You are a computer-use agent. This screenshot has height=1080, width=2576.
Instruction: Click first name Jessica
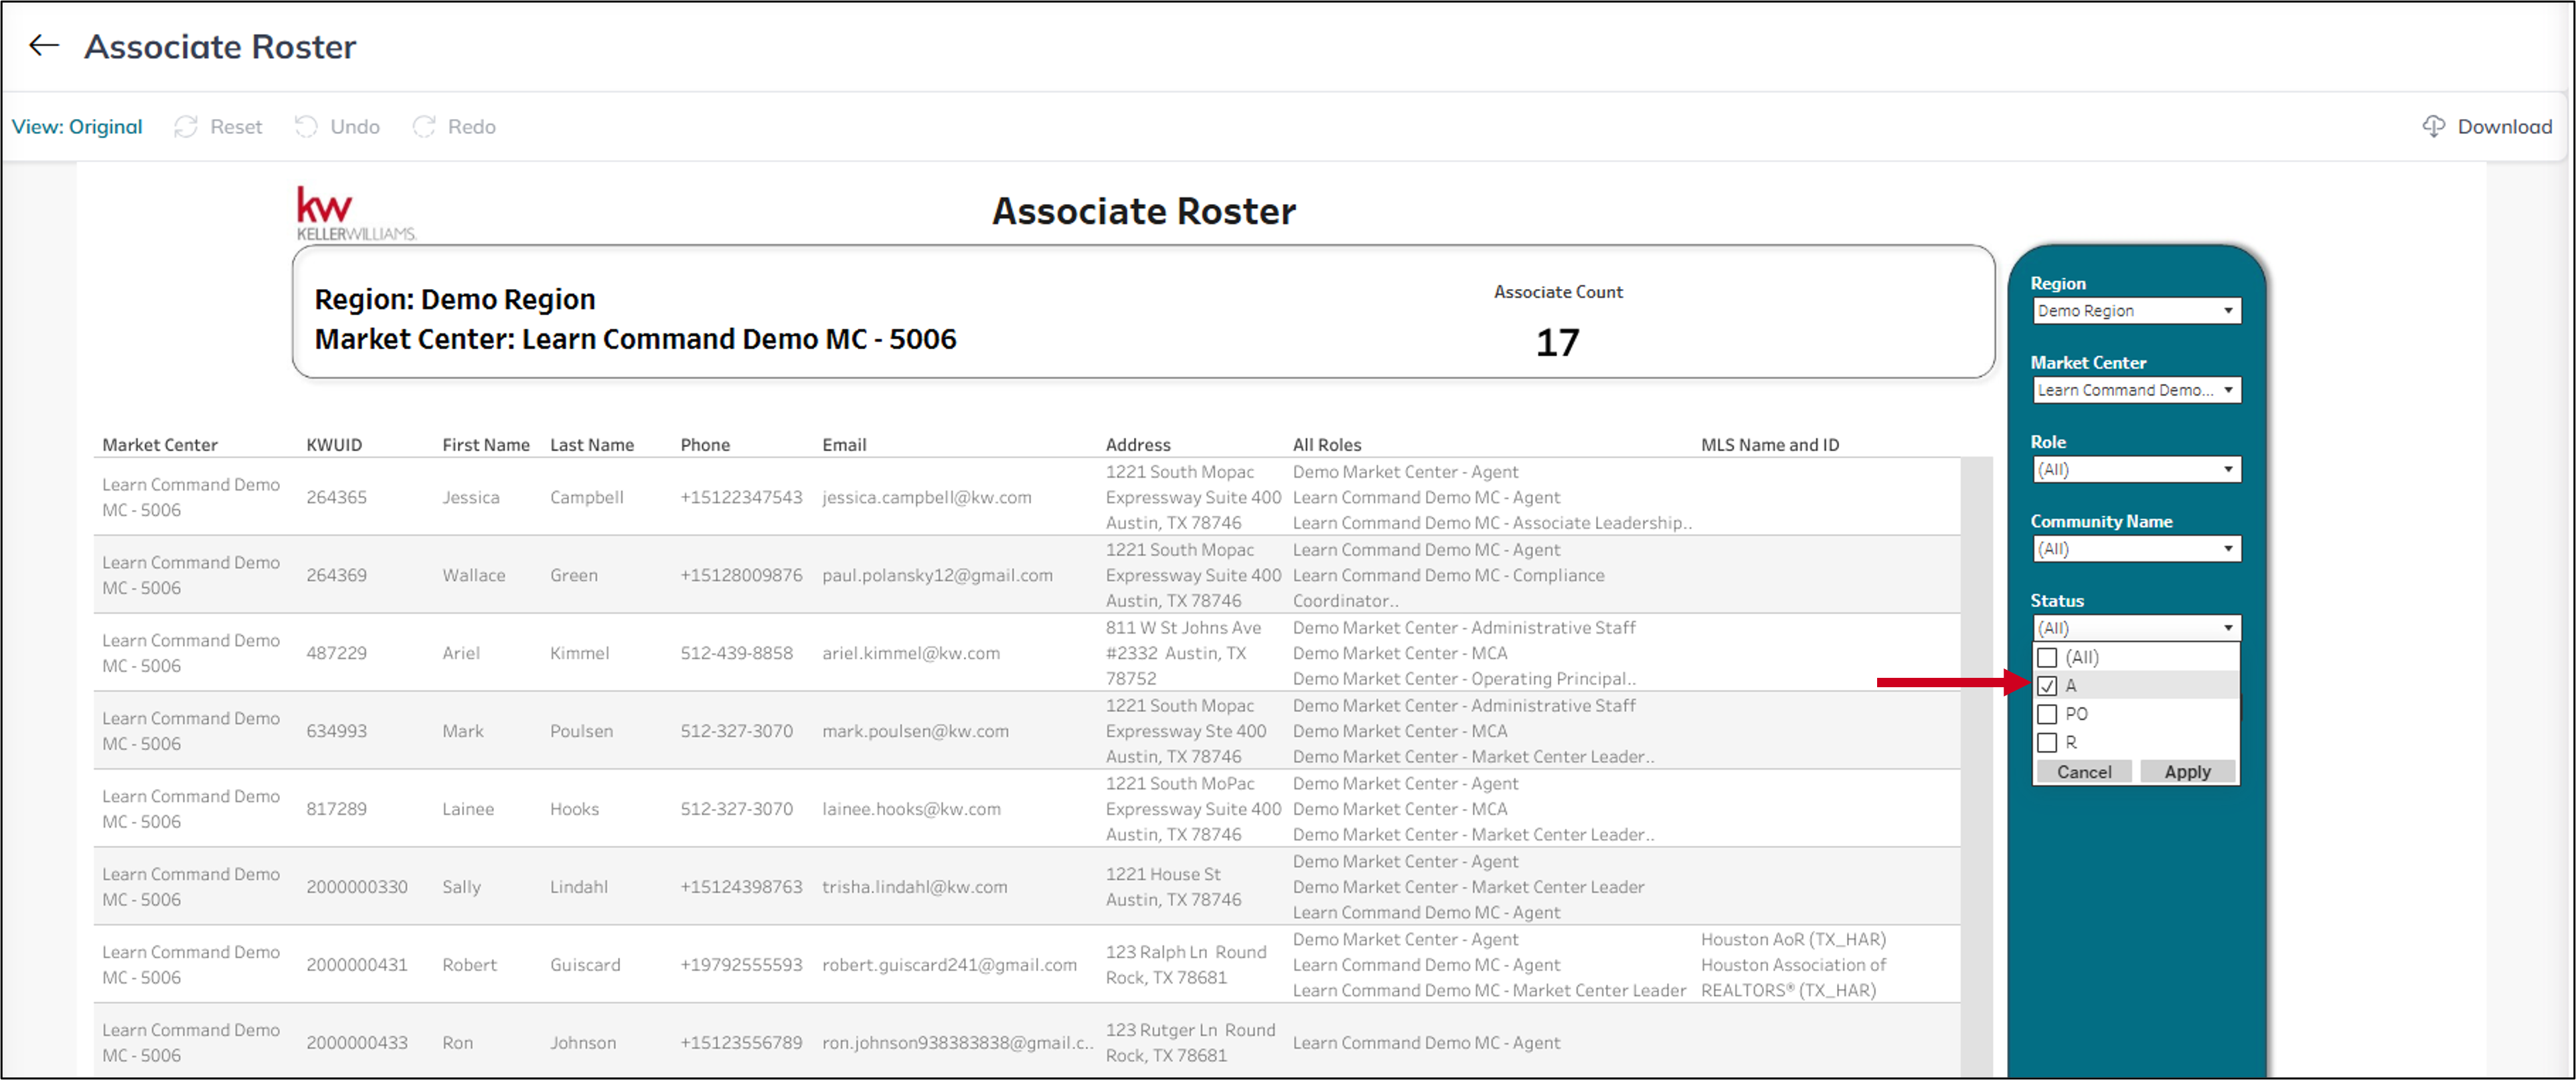[x=471, y=497]
